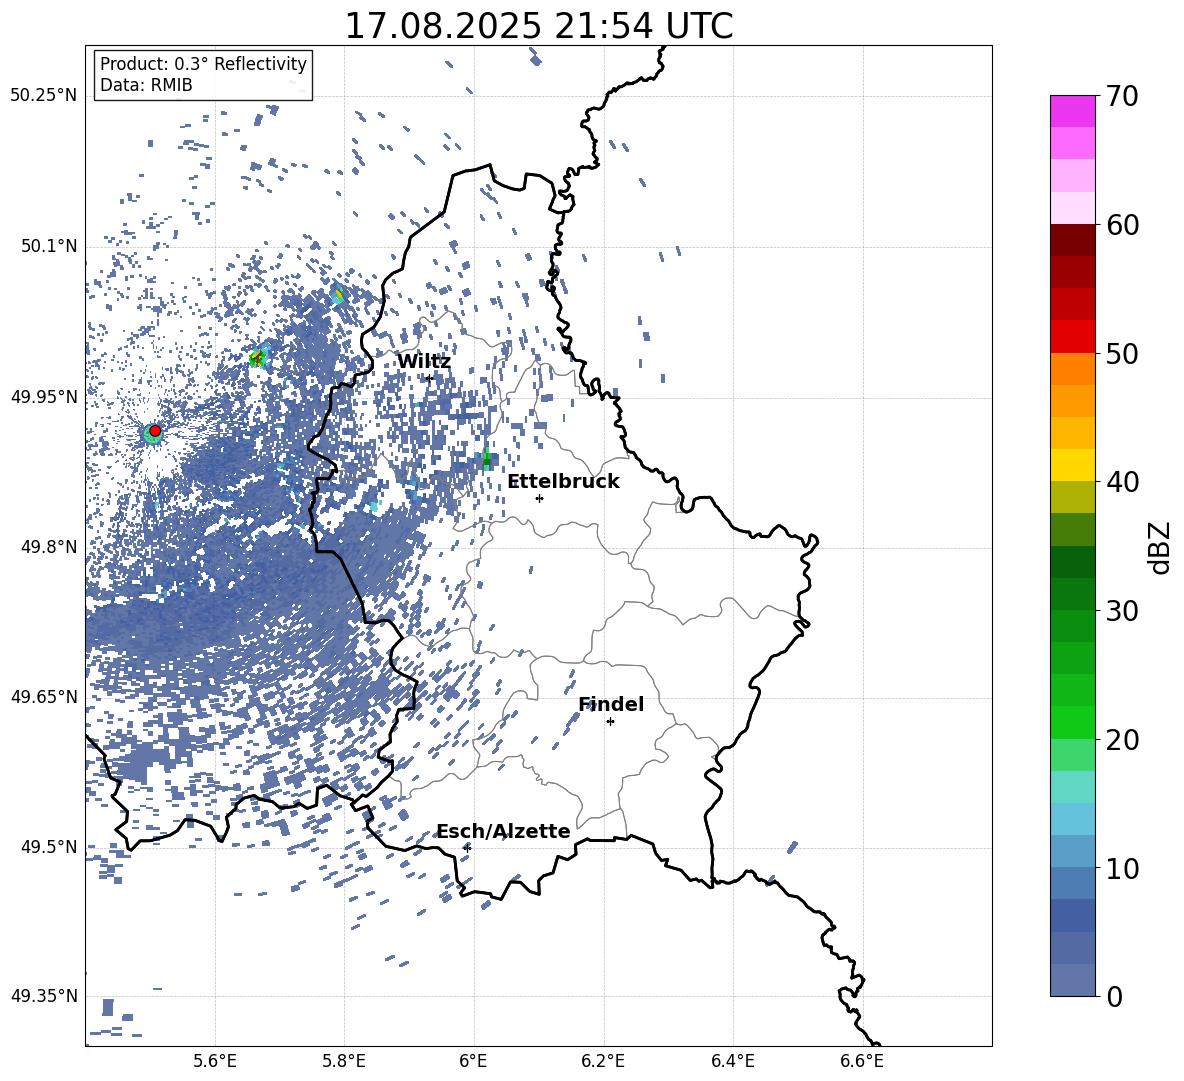Click the cross marker below the Esch/Alzette label

(x=467, y=848)
